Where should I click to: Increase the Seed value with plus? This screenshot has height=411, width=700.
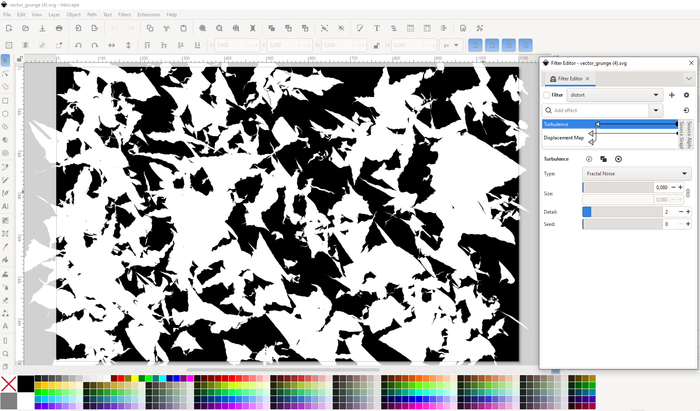[688, 224]
